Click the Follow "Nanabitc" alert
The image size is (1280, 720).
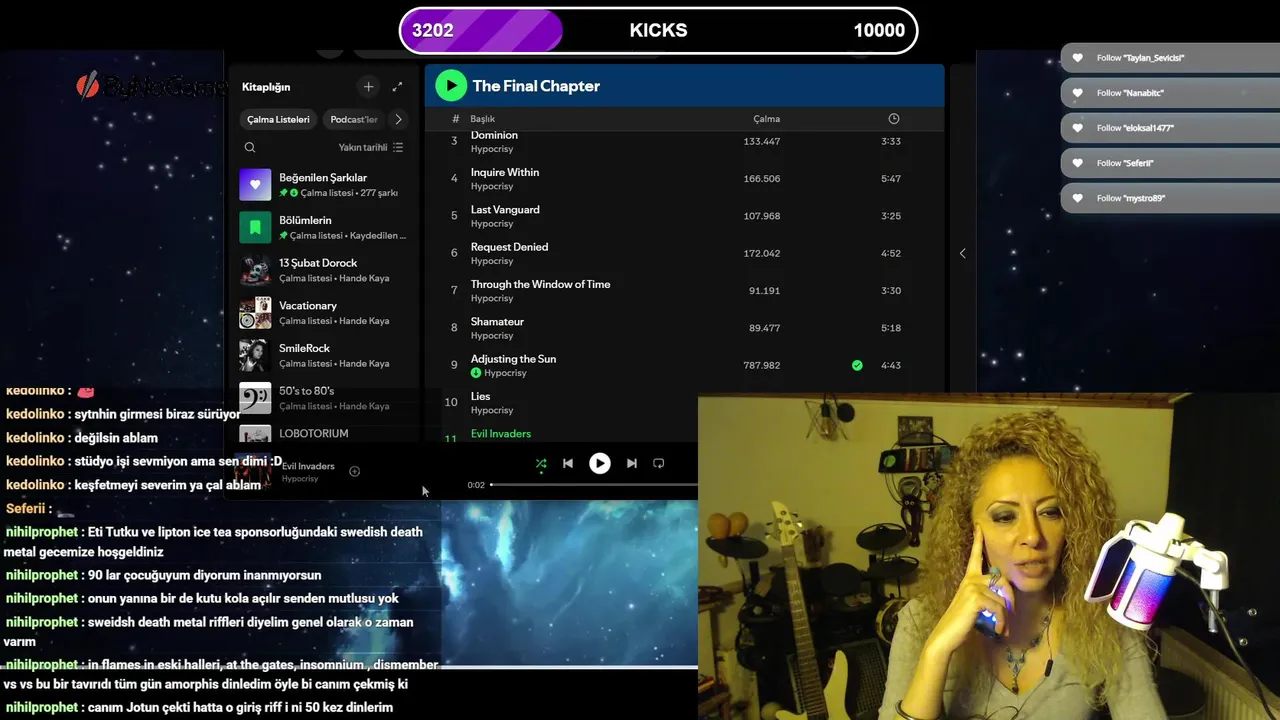1170,93
